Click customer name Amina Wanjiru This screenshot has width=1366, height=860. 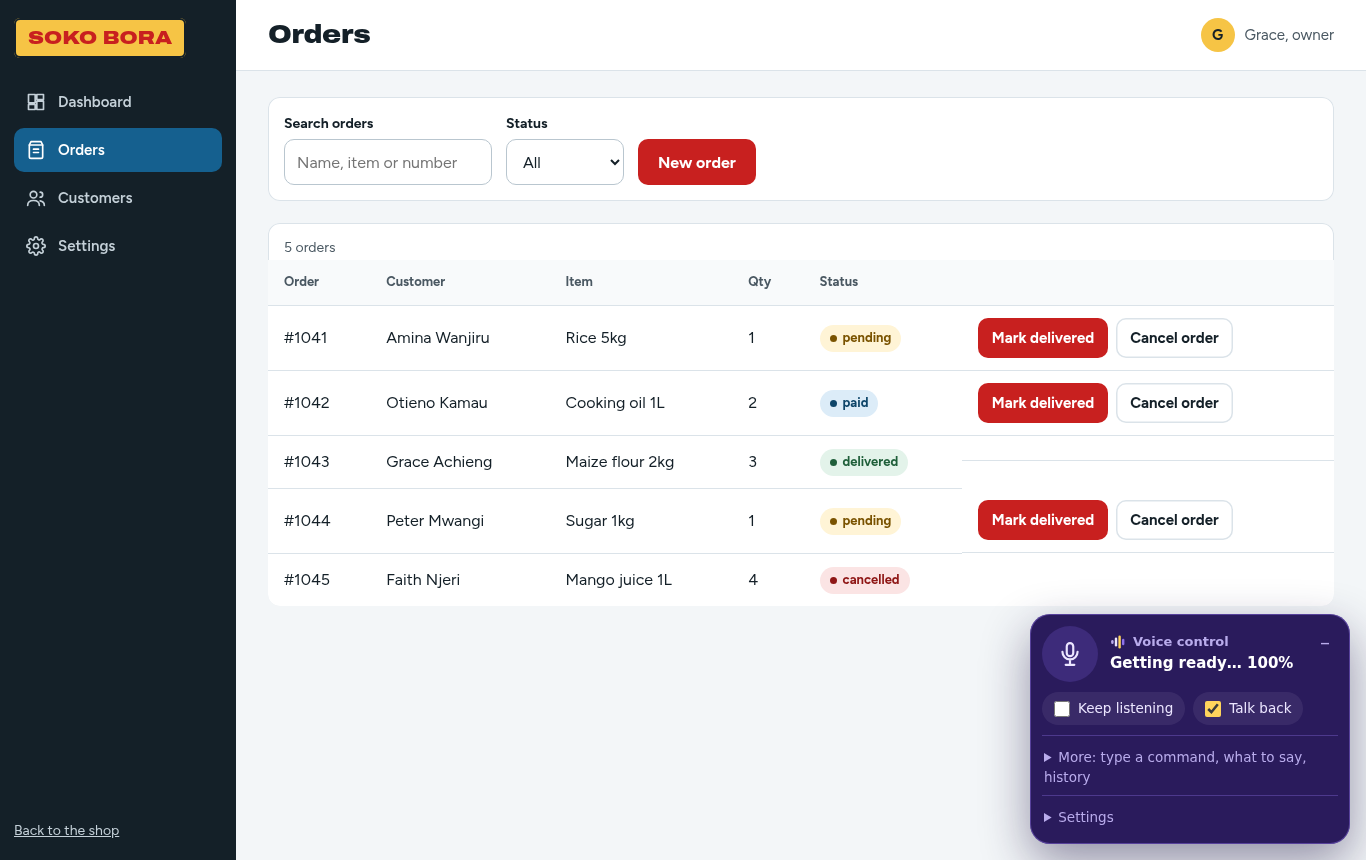(x=438, y=338)
